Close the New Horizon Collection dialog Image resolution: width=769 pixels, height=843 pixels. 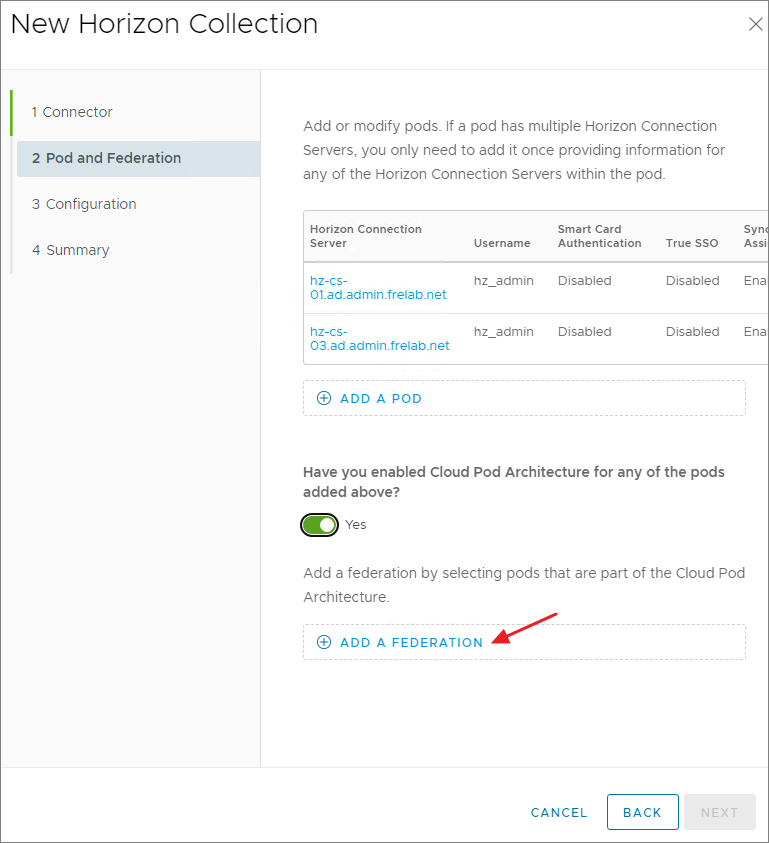click(x=755, y=25)
